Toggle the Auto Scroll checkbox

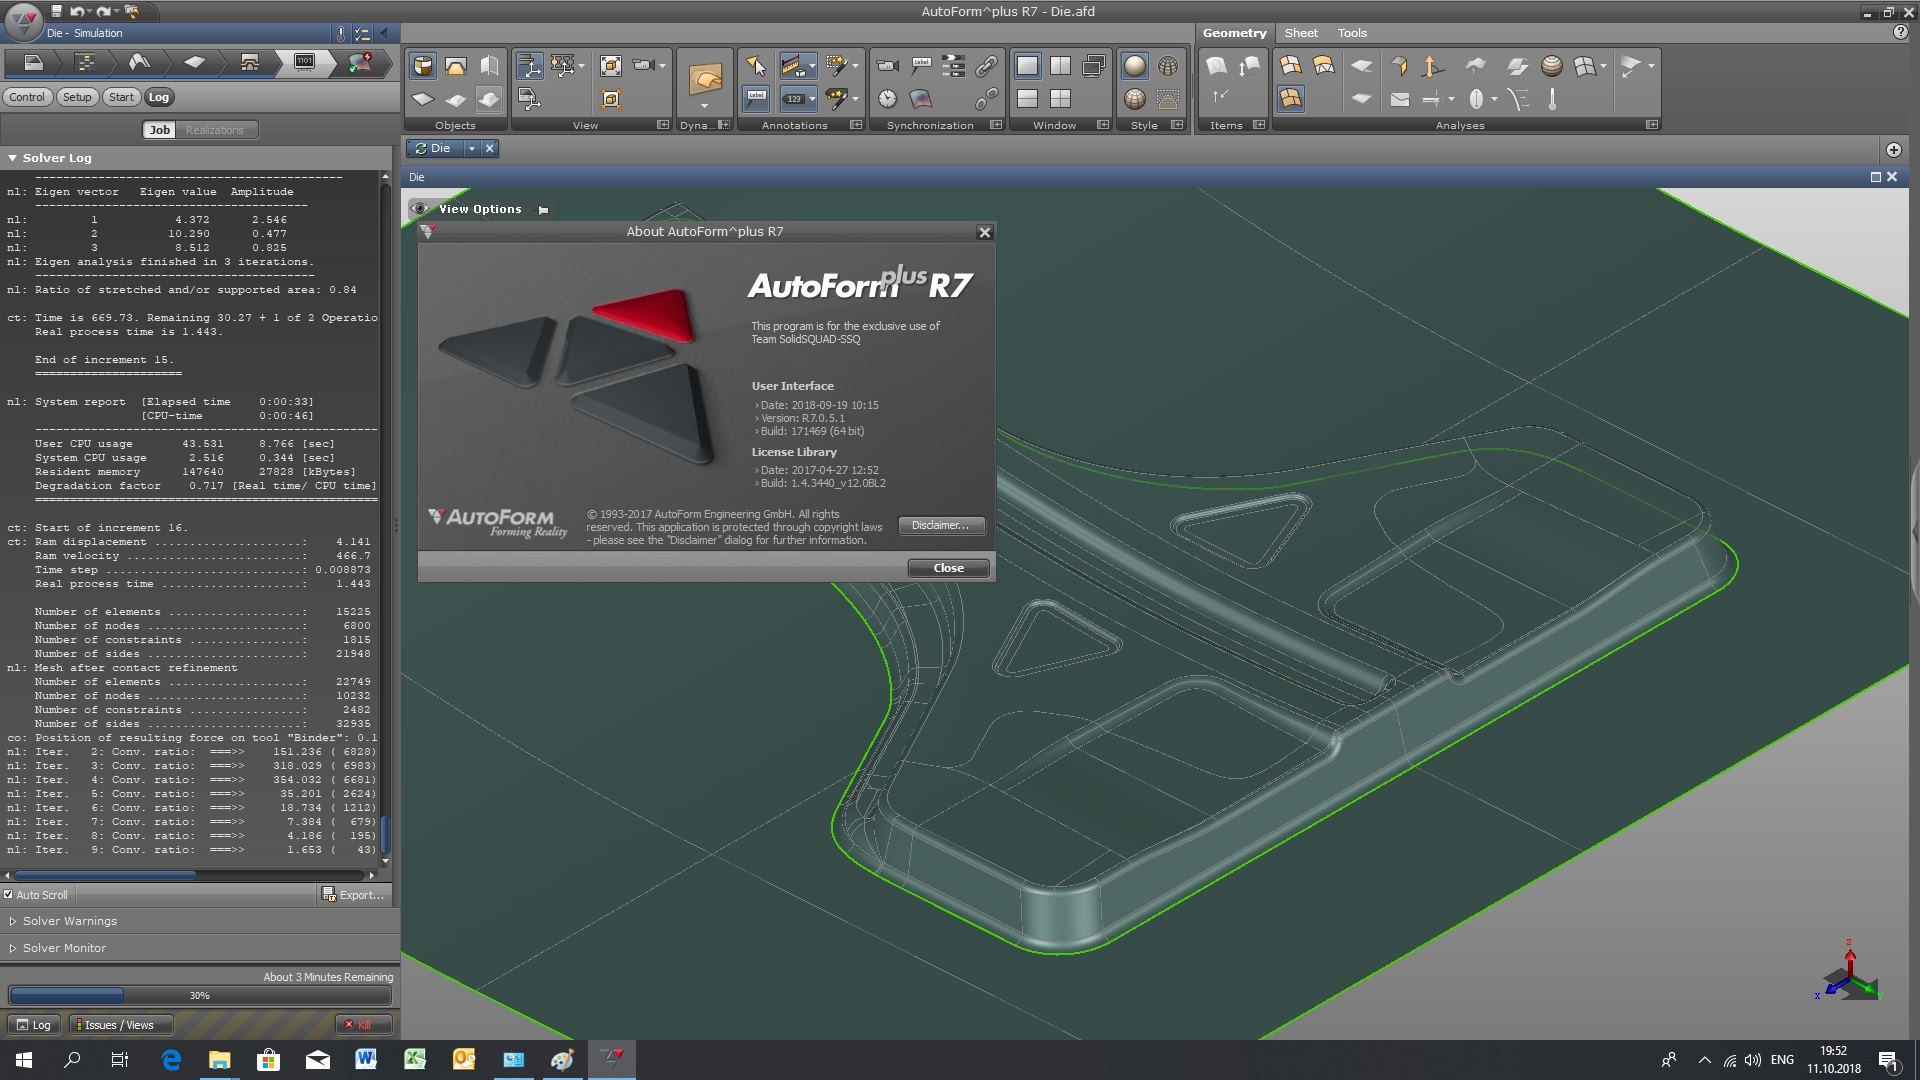point(9,895)
